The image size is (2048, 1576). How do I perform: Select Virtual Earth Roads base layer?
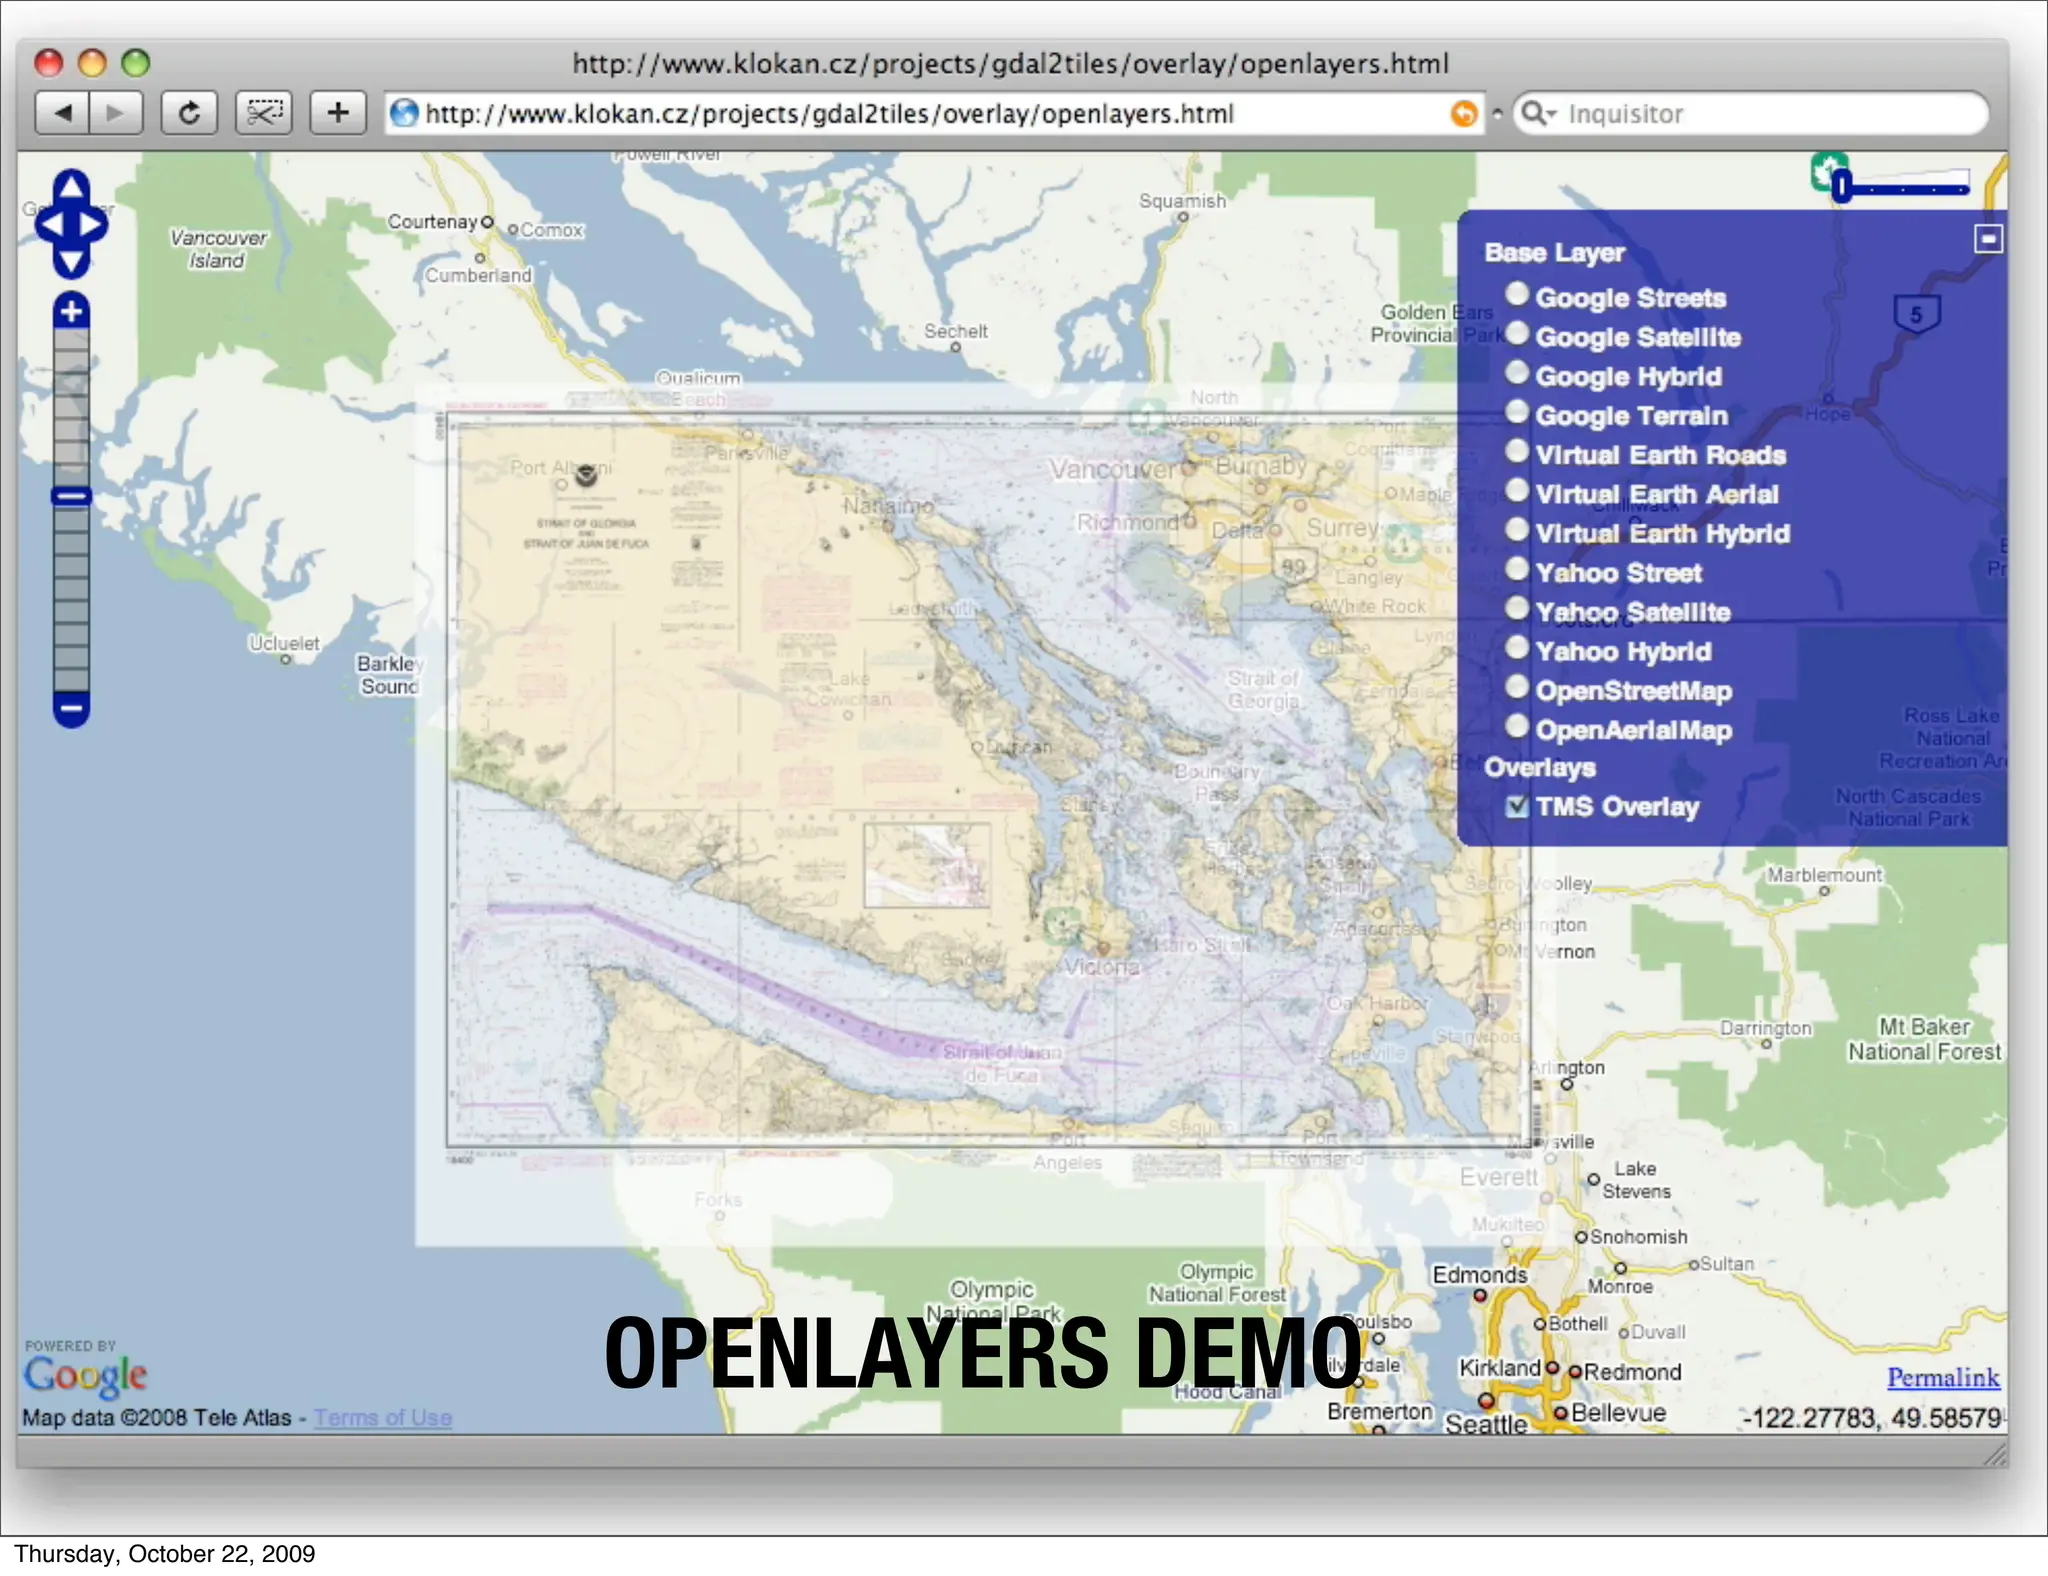[1517, 451]
